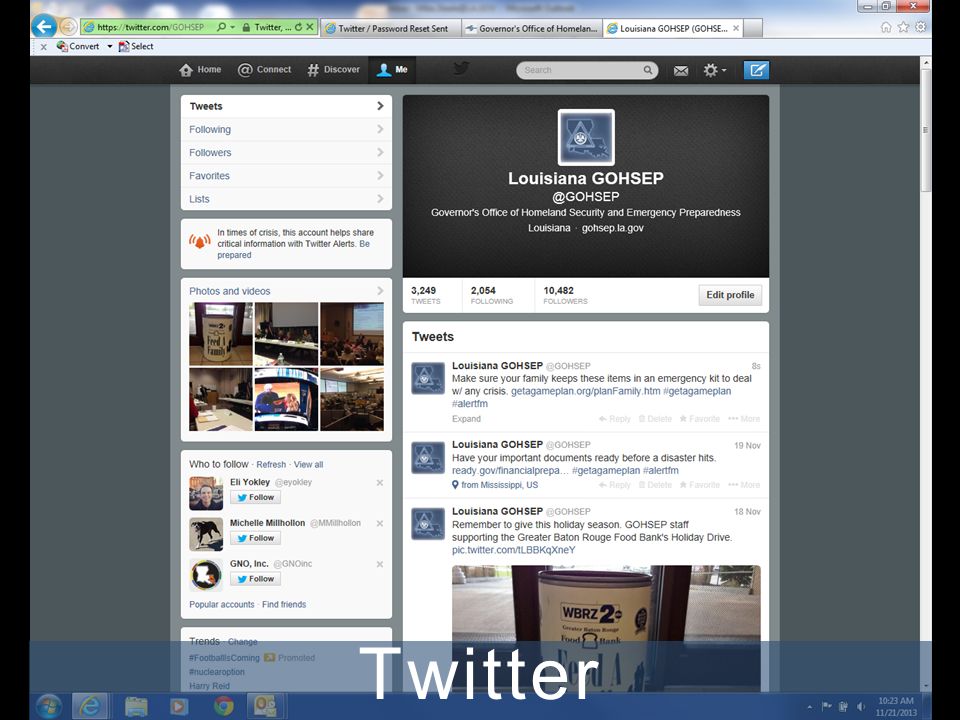Screen dimensions: 960x720
Task: Open the Connect tab
Action: click(264, 70)
